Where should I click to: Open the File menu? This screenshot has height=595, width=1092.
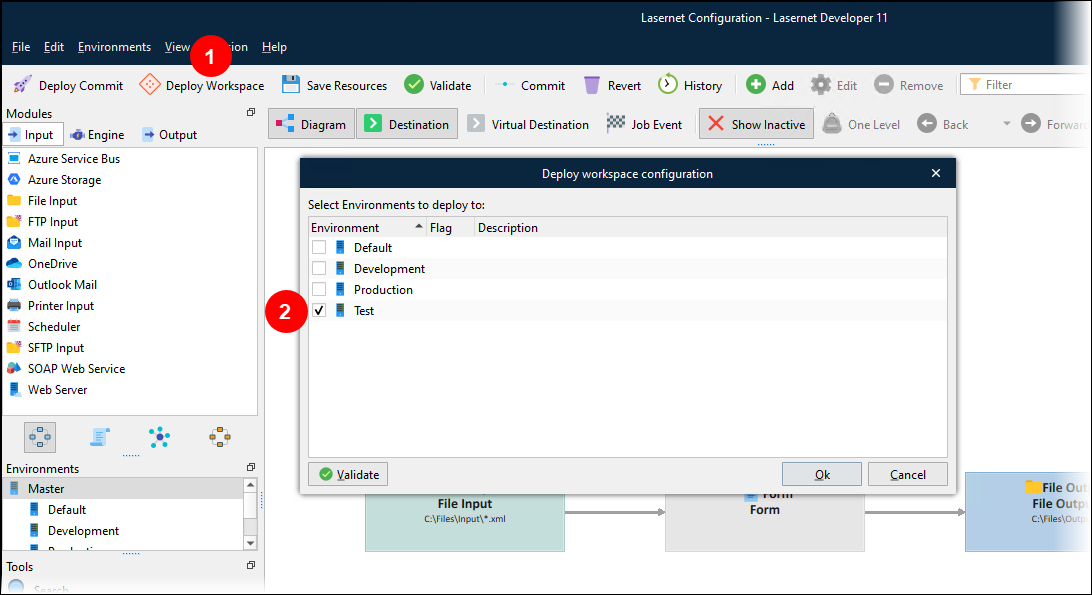coord(21,47)
